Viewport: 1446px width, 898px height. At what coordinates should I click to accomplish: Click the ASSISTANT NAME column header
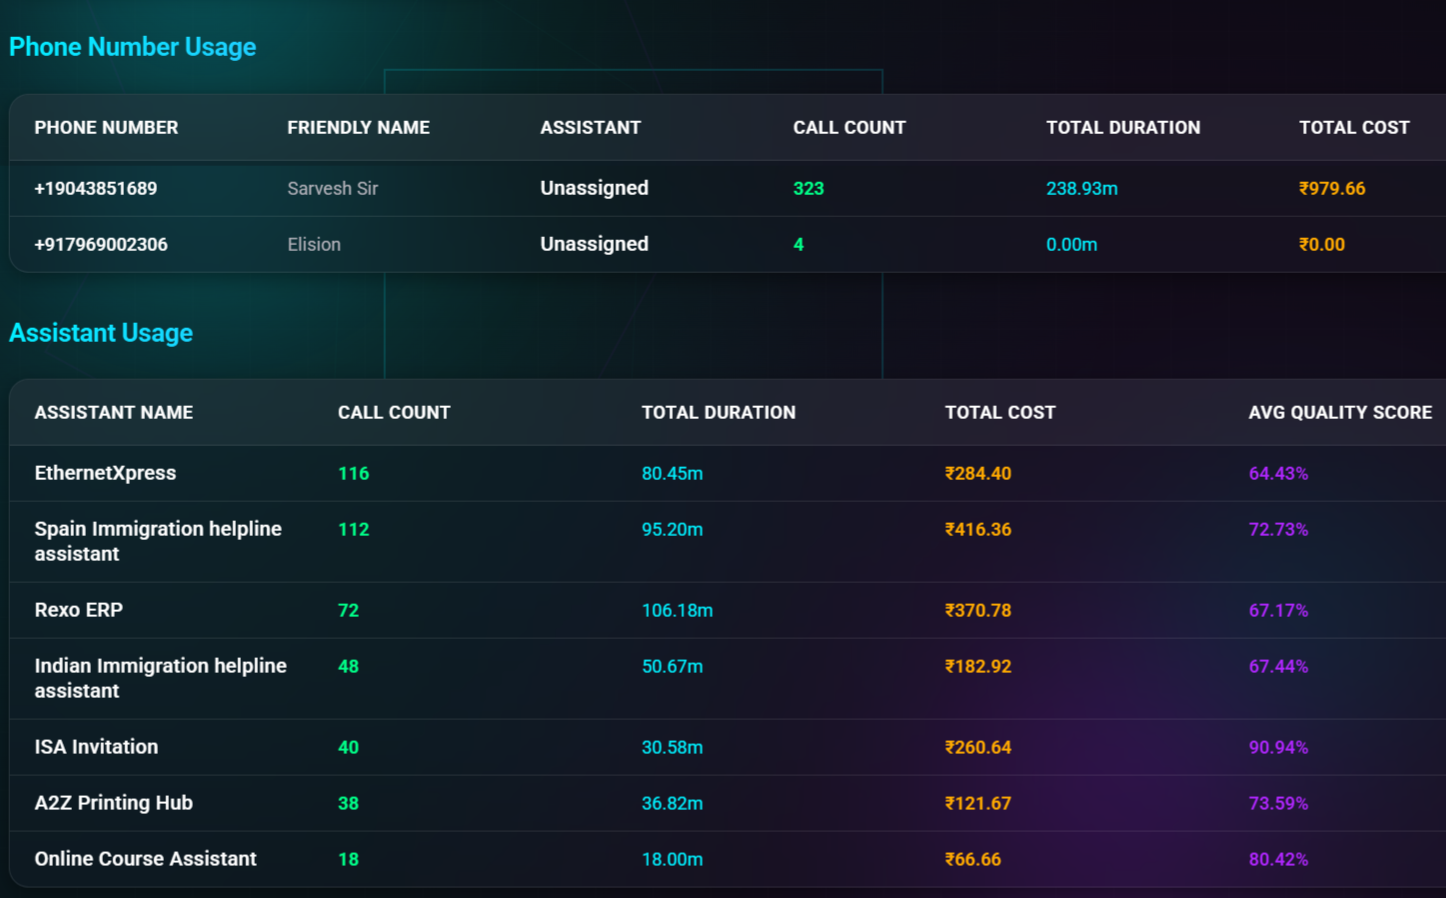pos(114,412)
